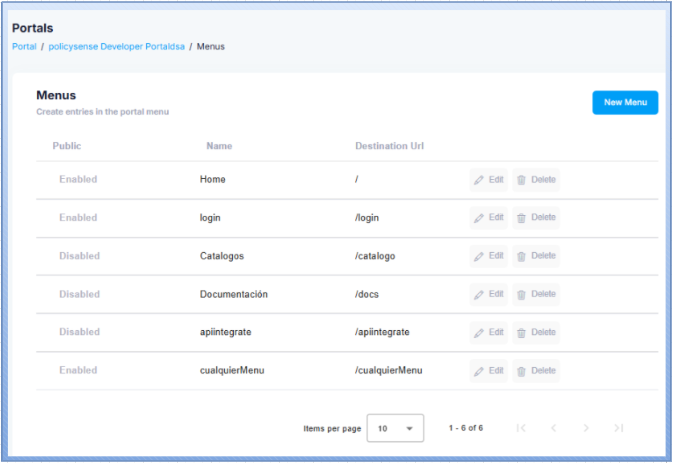Jump to first page of menus
The width and height of the screenshot is (674, 464).
click(521, 428)
